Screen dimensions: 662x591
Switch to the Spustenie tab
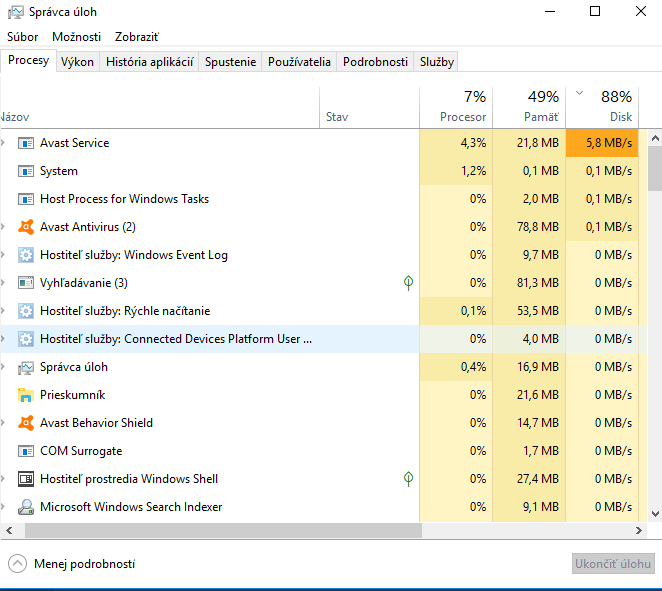point(231,62)
